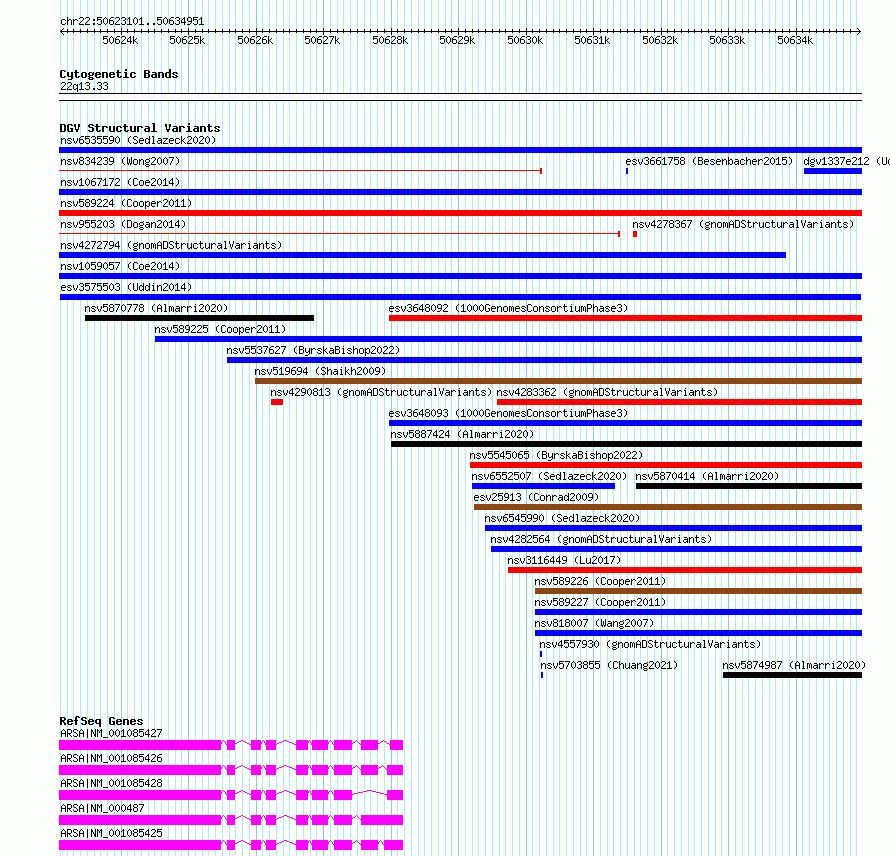890x856 pixels.
Task: Open the nsv589225 (Cooper2011) label
Action: point(220,329)
